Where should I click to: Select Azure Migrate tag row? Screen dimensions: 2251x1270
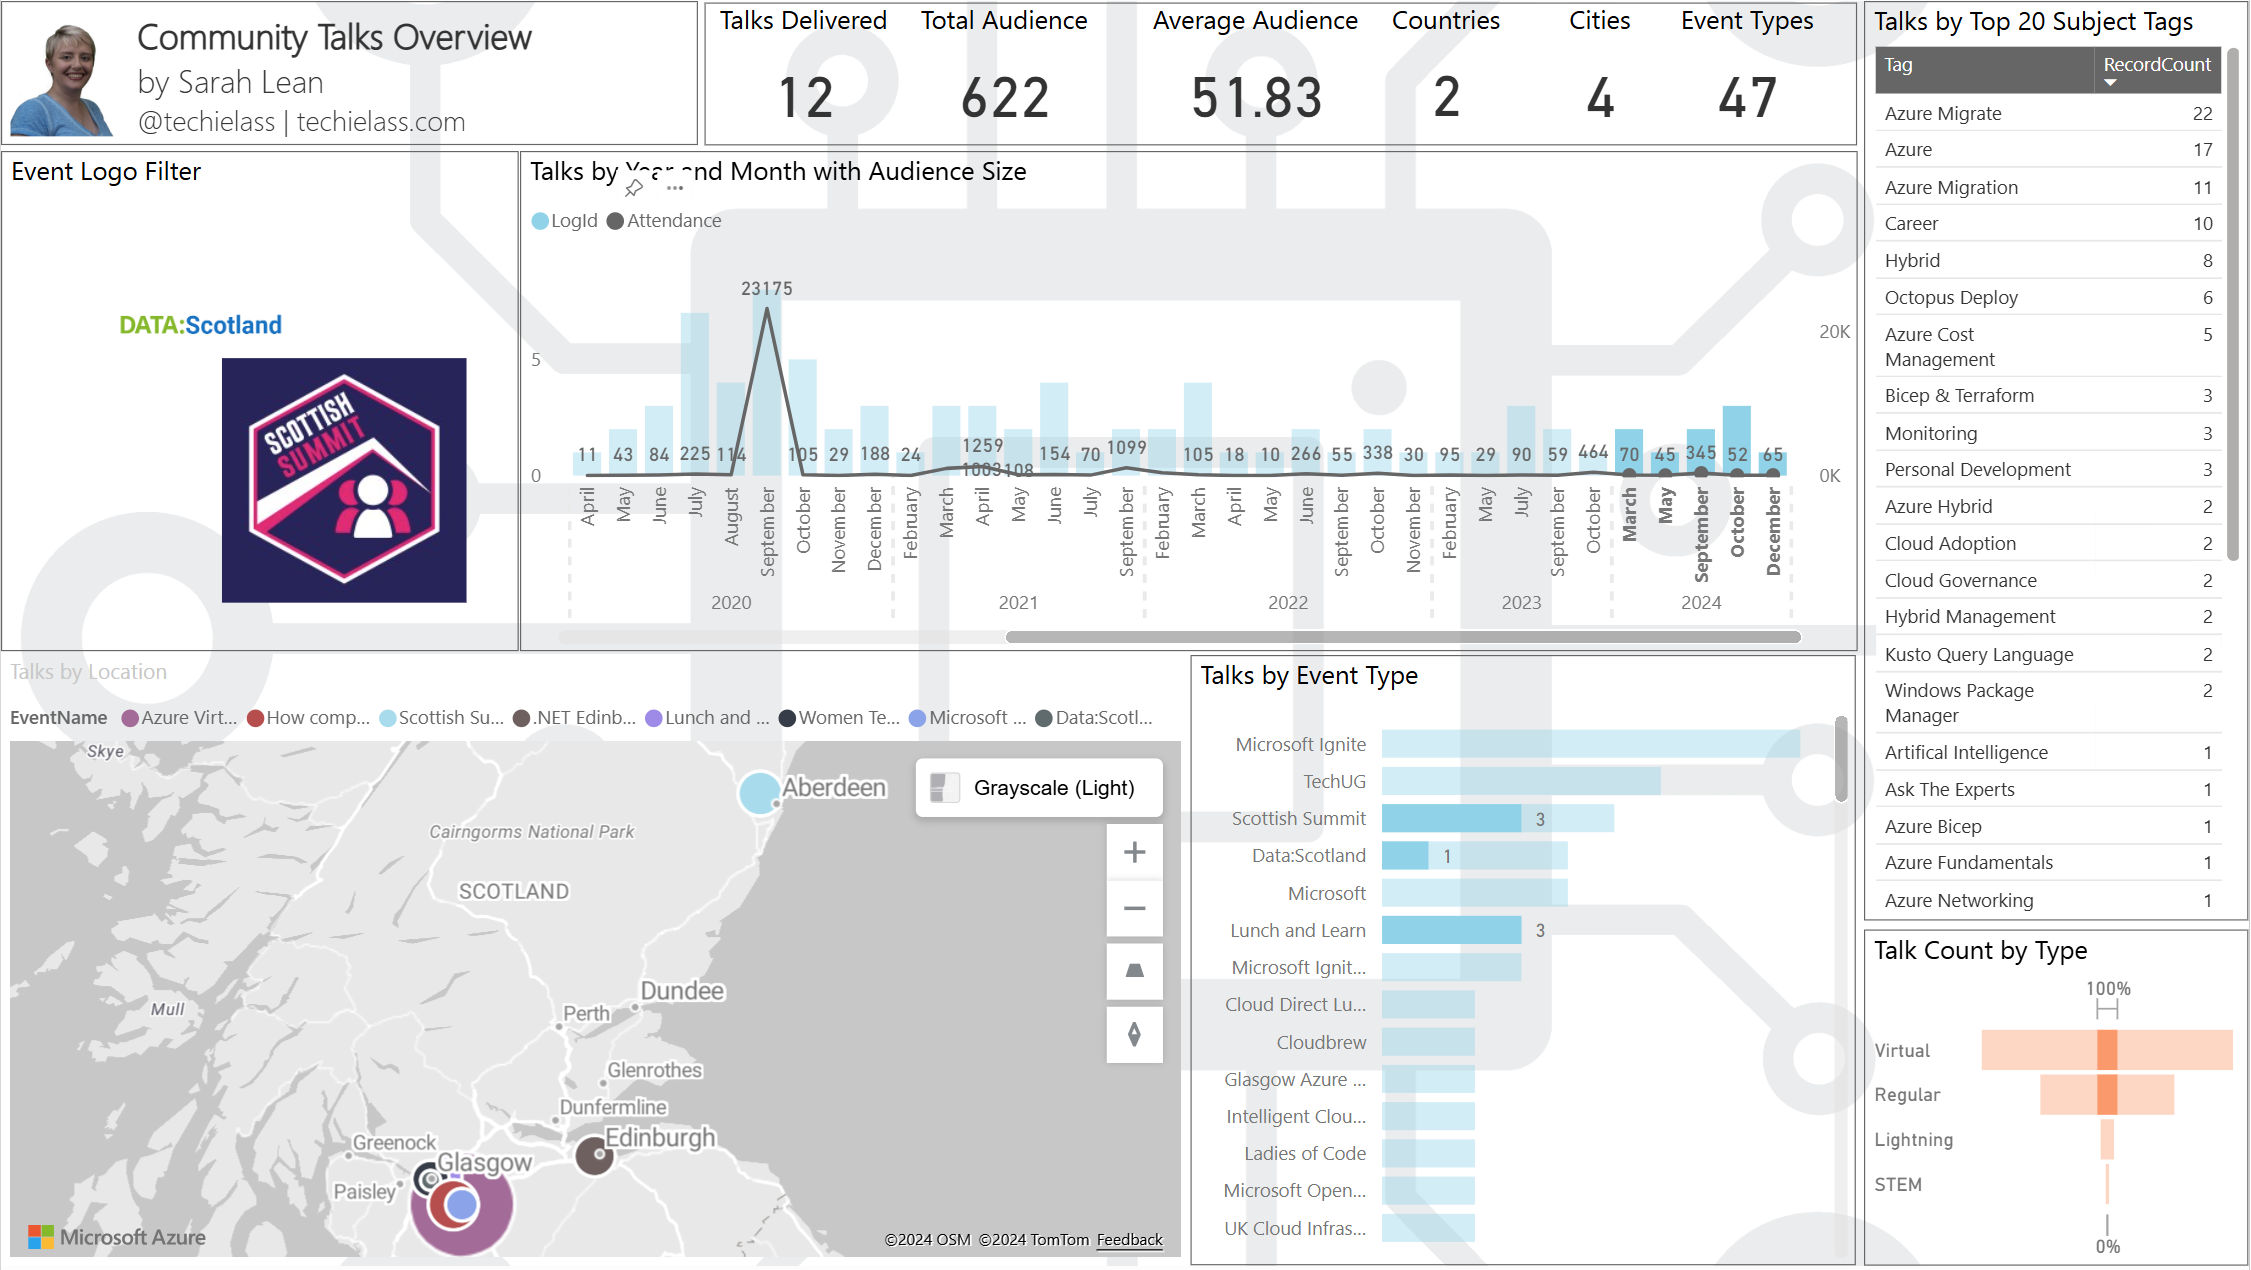pyautogui.click(x=1943, y=114)
